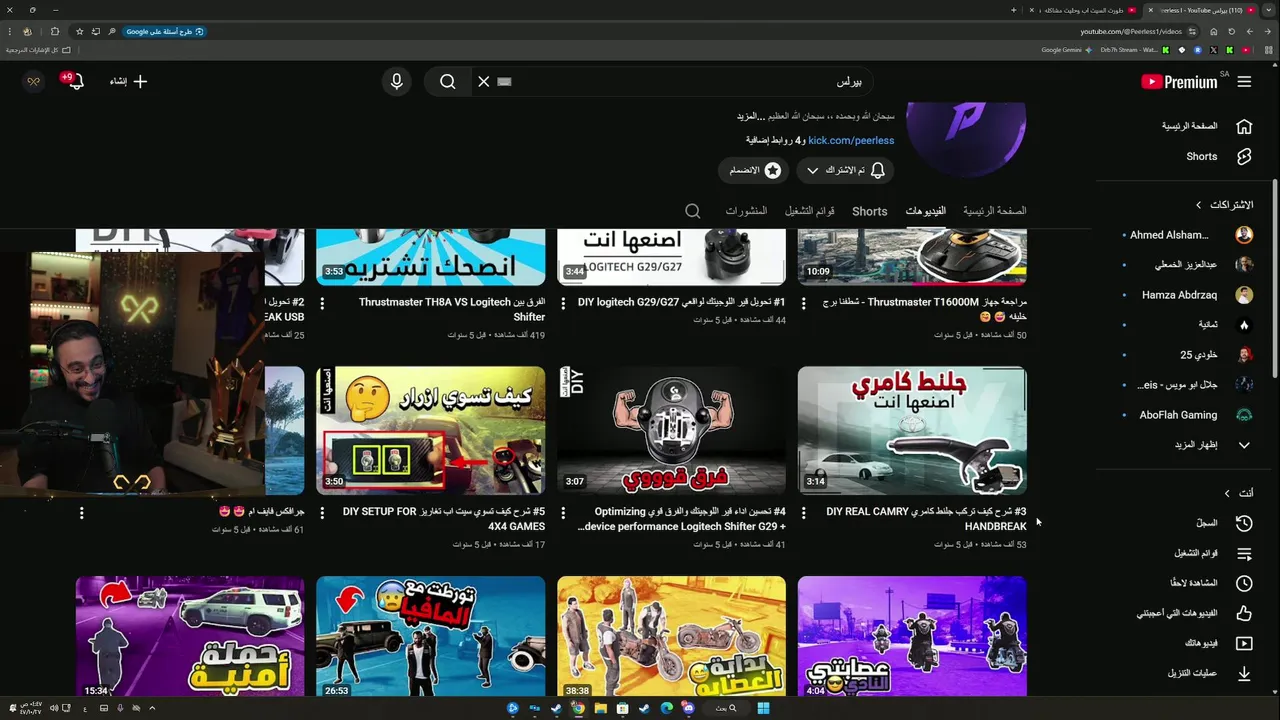Image resolution: width=1280 pixels, height=720 pixels.
Task: Switch to المنشورات channel tab
Action: 746,211
